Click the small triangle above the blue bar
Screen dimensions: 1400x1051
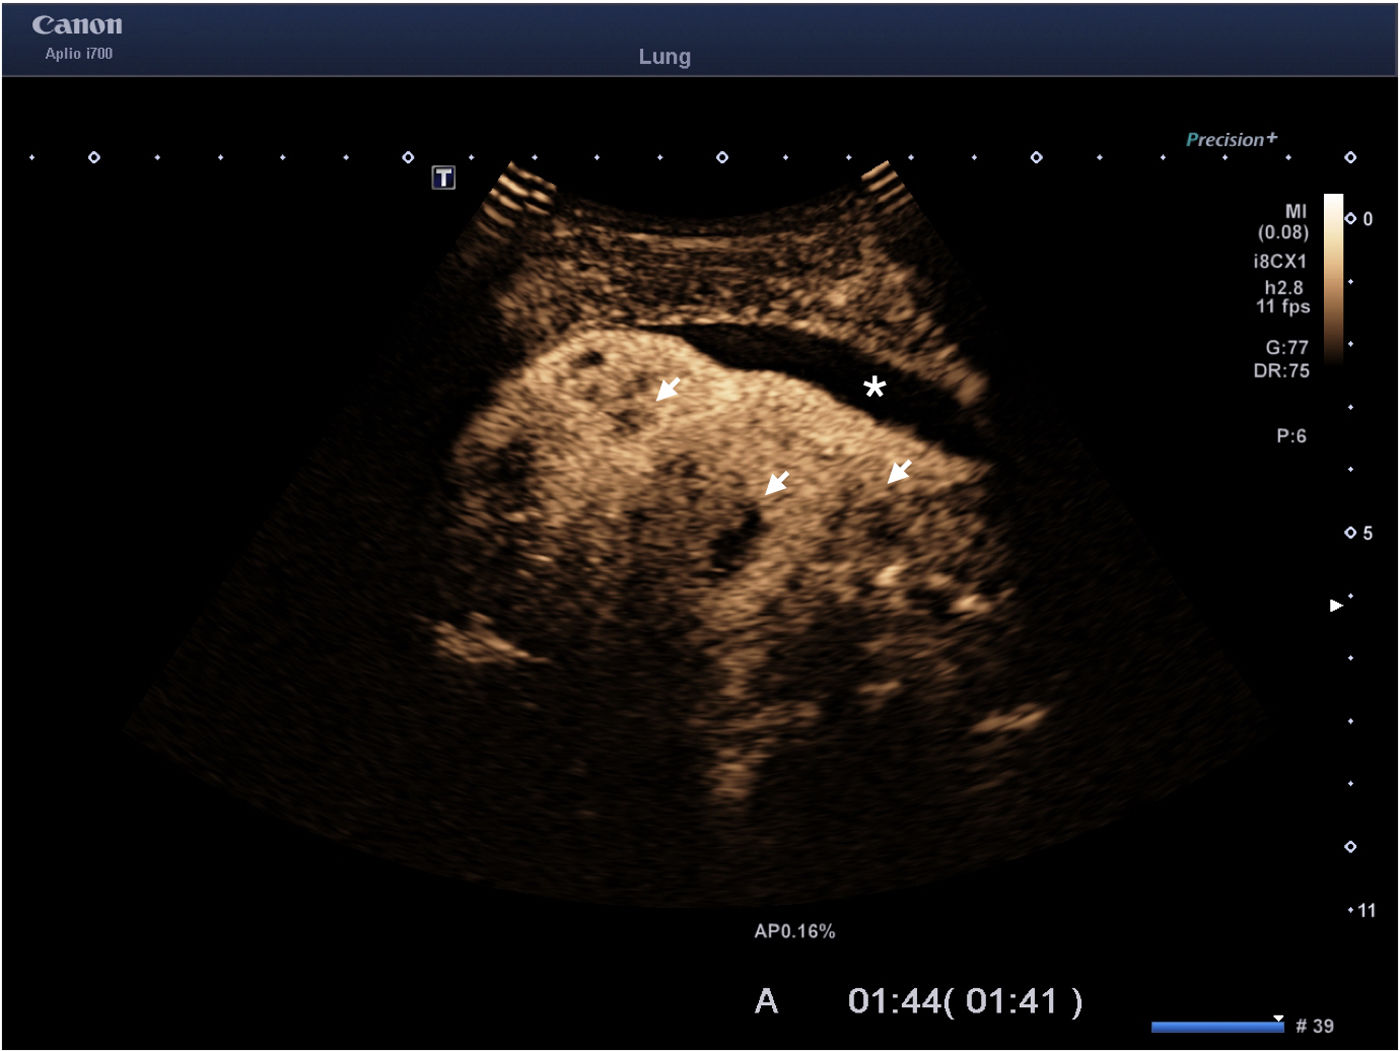click(x=1278, y=1018)
